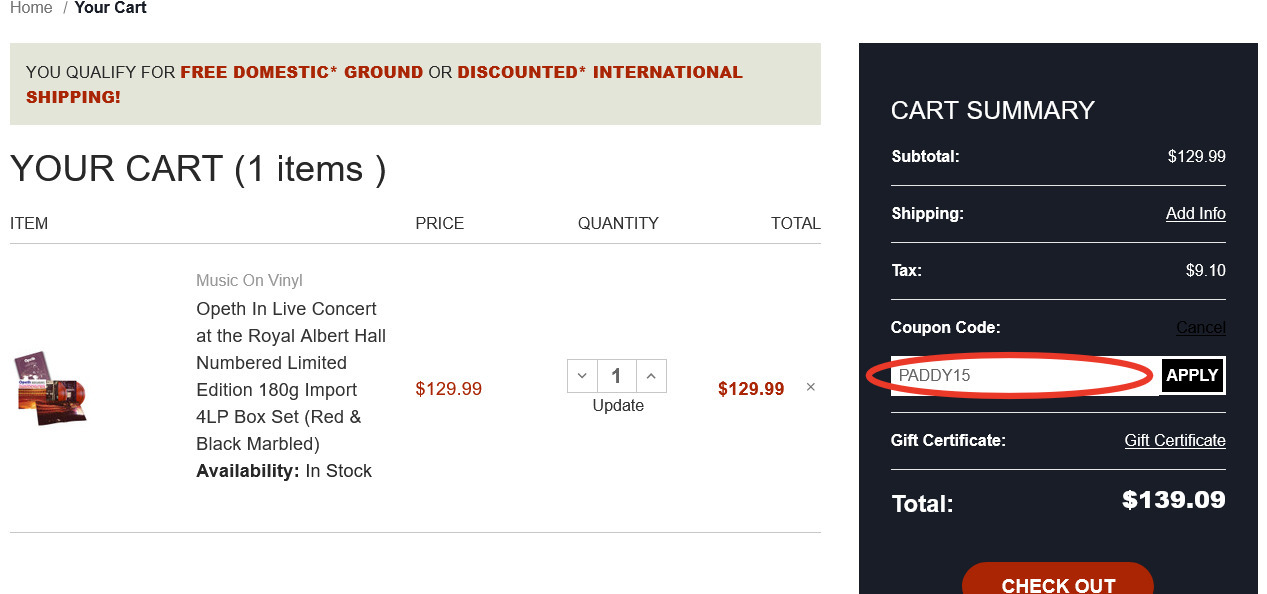Select the item price of $129.99
This screenshot has width=1267, height=594.
click(x=448, y=389)
